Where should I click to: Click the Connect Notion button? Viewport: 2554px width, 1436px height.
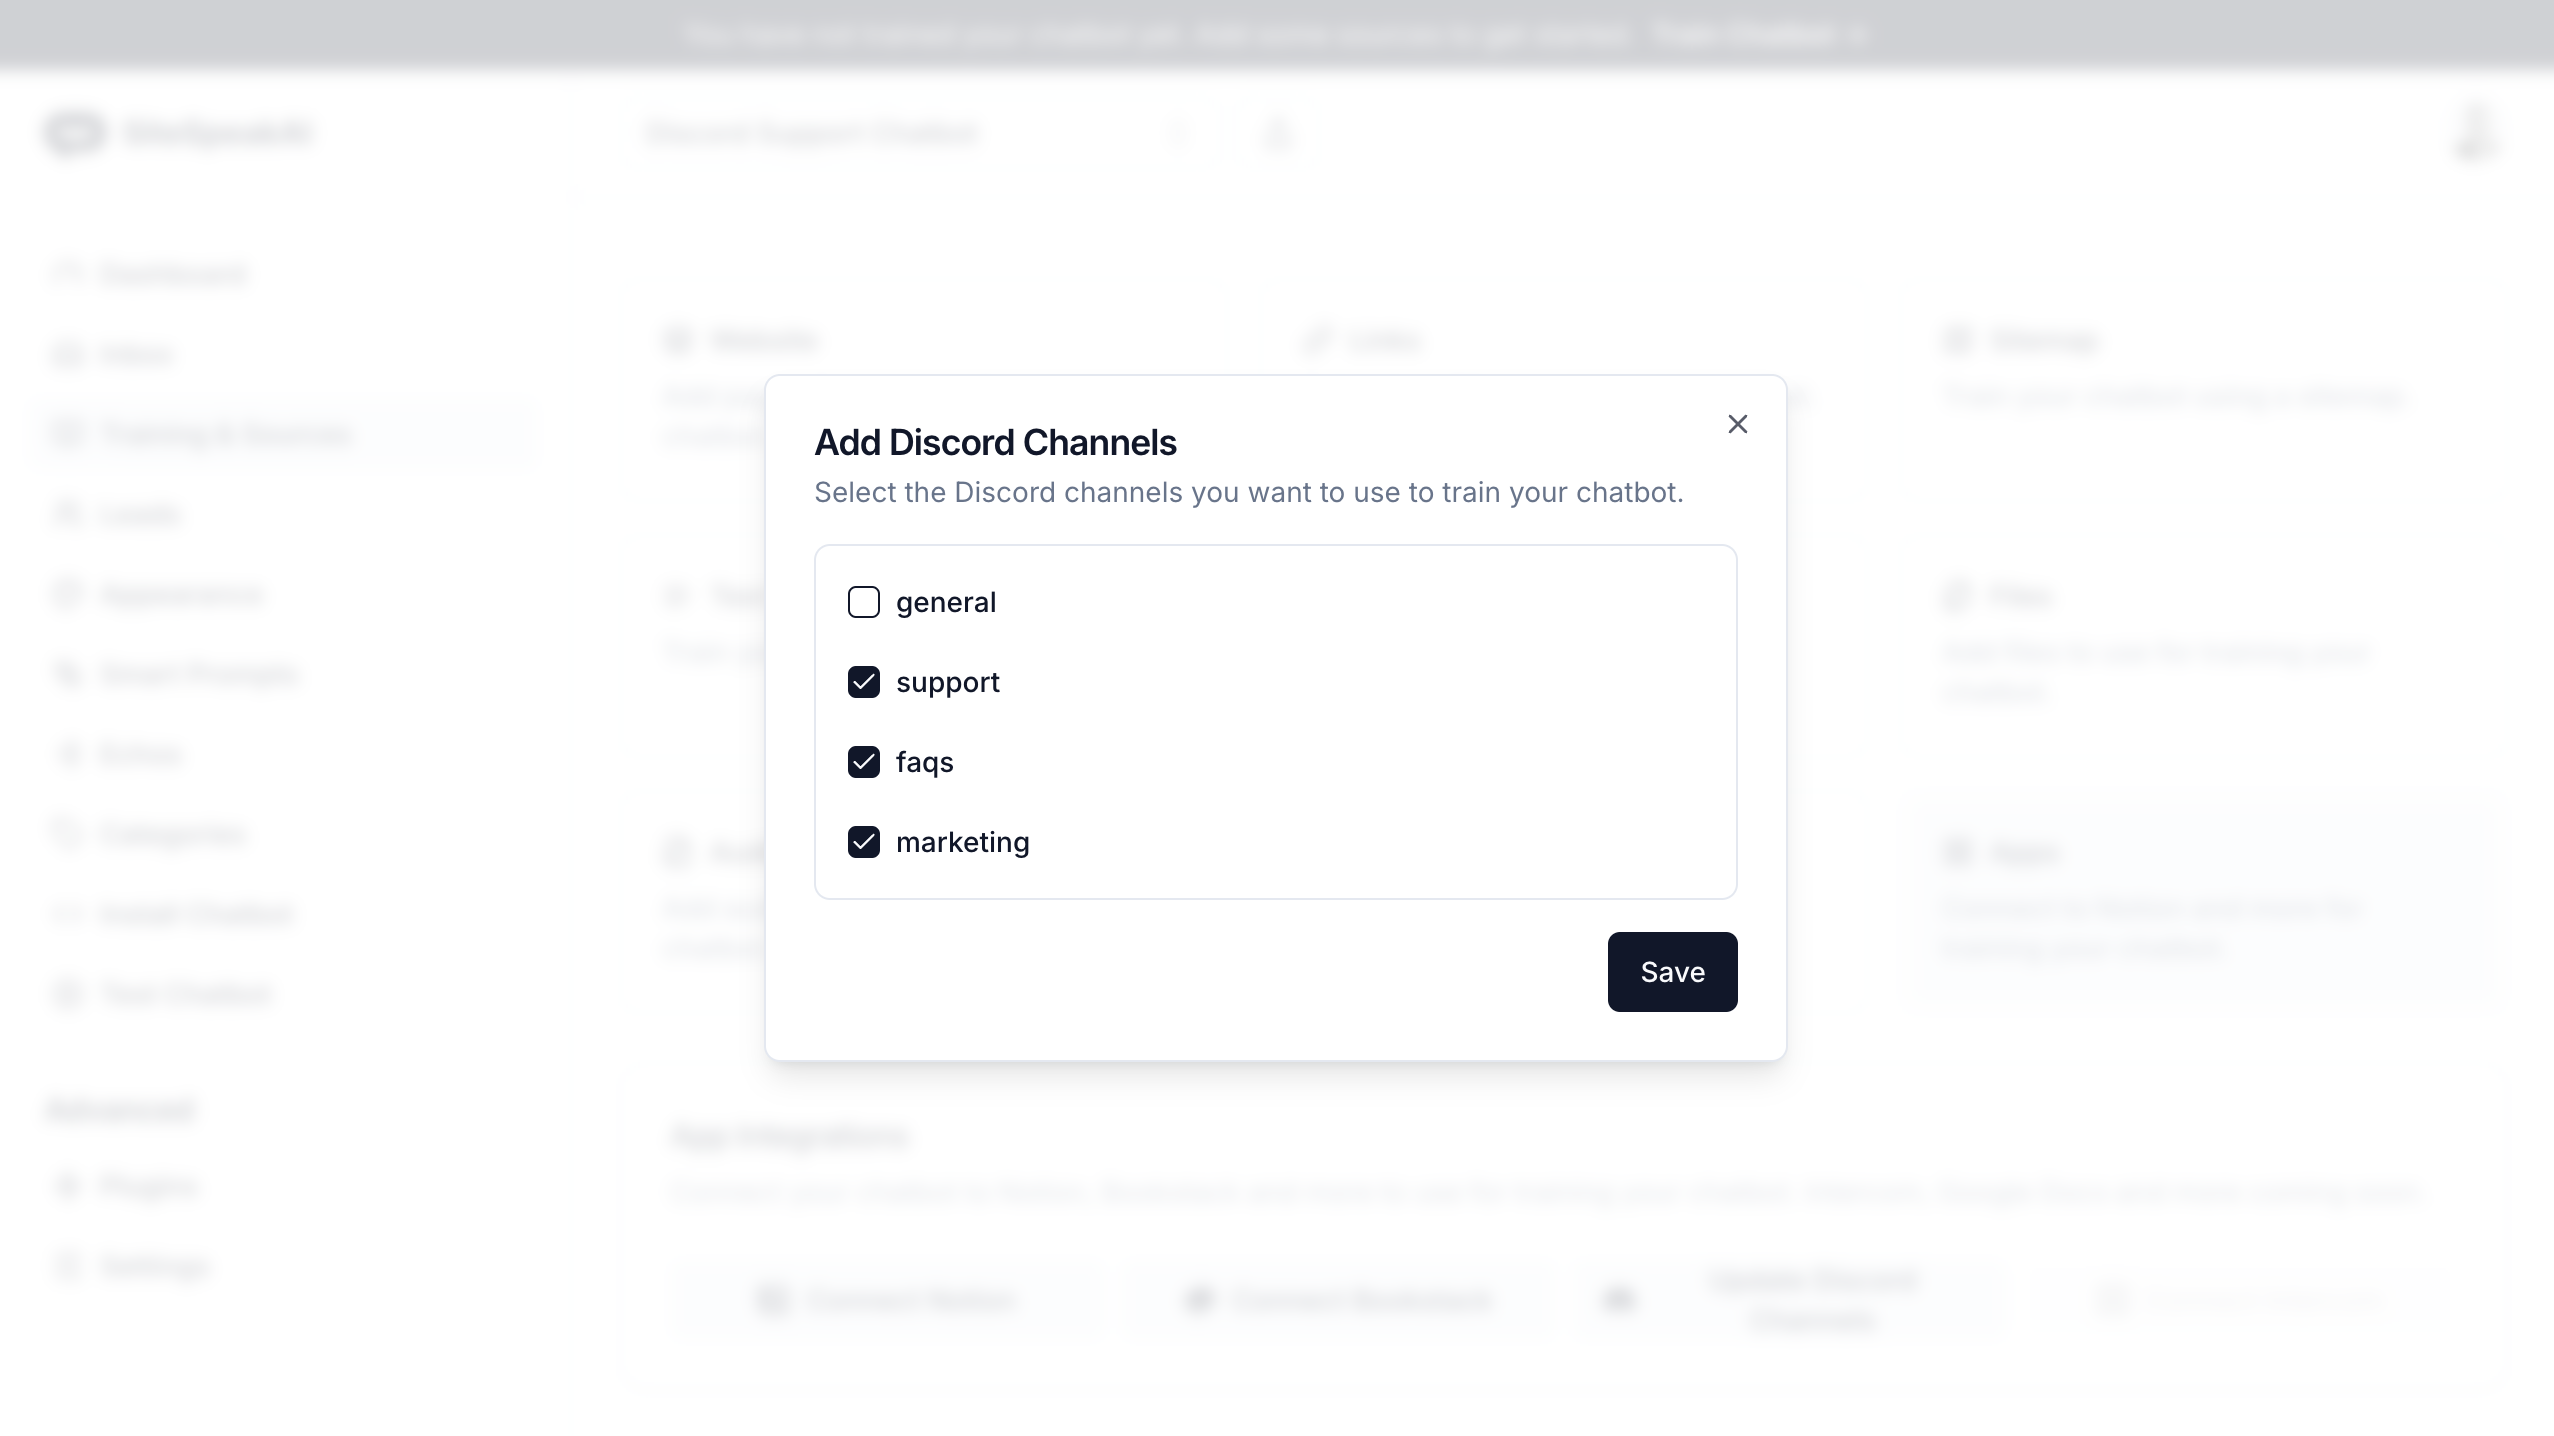coord(885,1300)
